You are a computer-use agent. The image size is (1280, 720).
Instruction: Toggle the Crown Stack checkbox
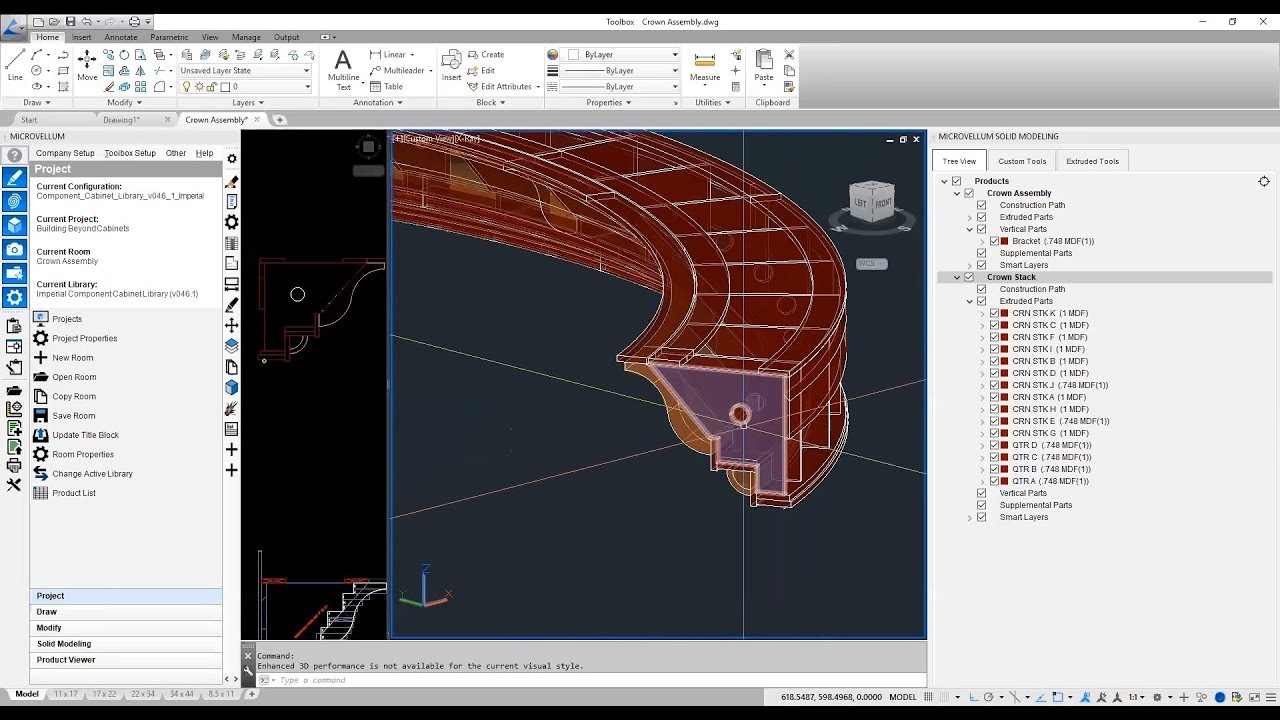[x=969, y=277]
